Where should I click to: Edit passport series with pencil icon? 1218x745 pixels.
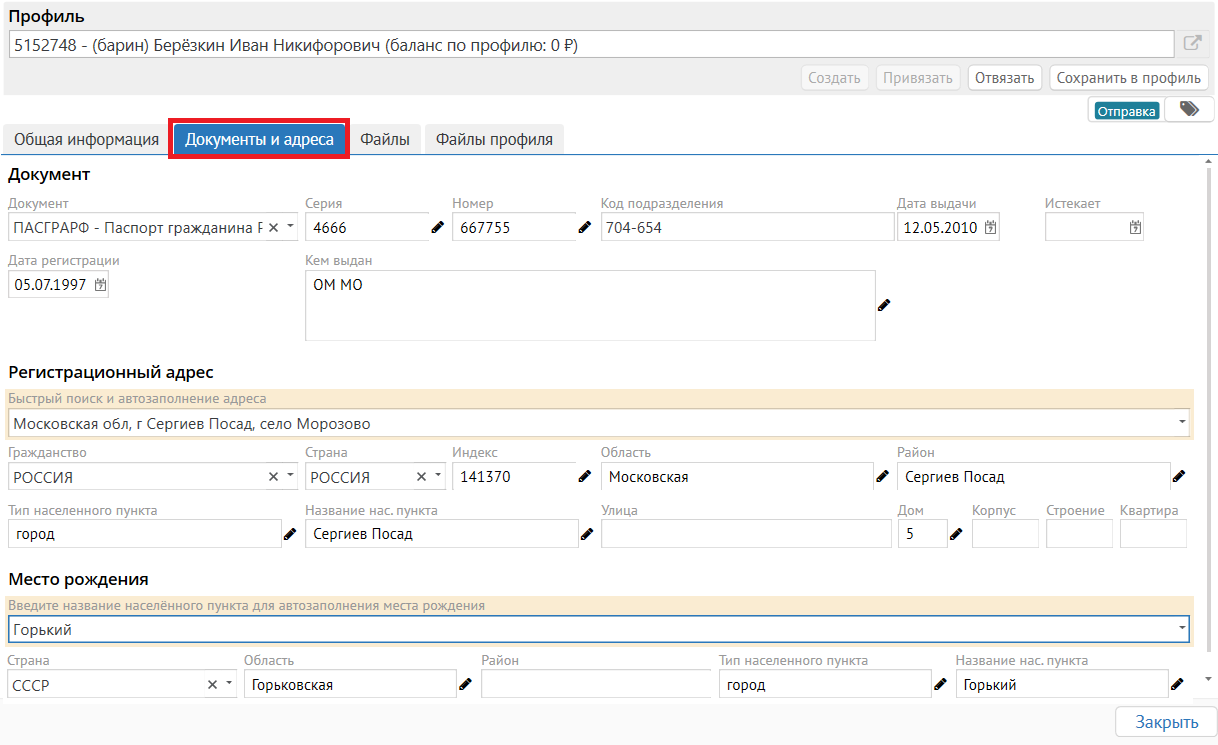pos(437,228)
